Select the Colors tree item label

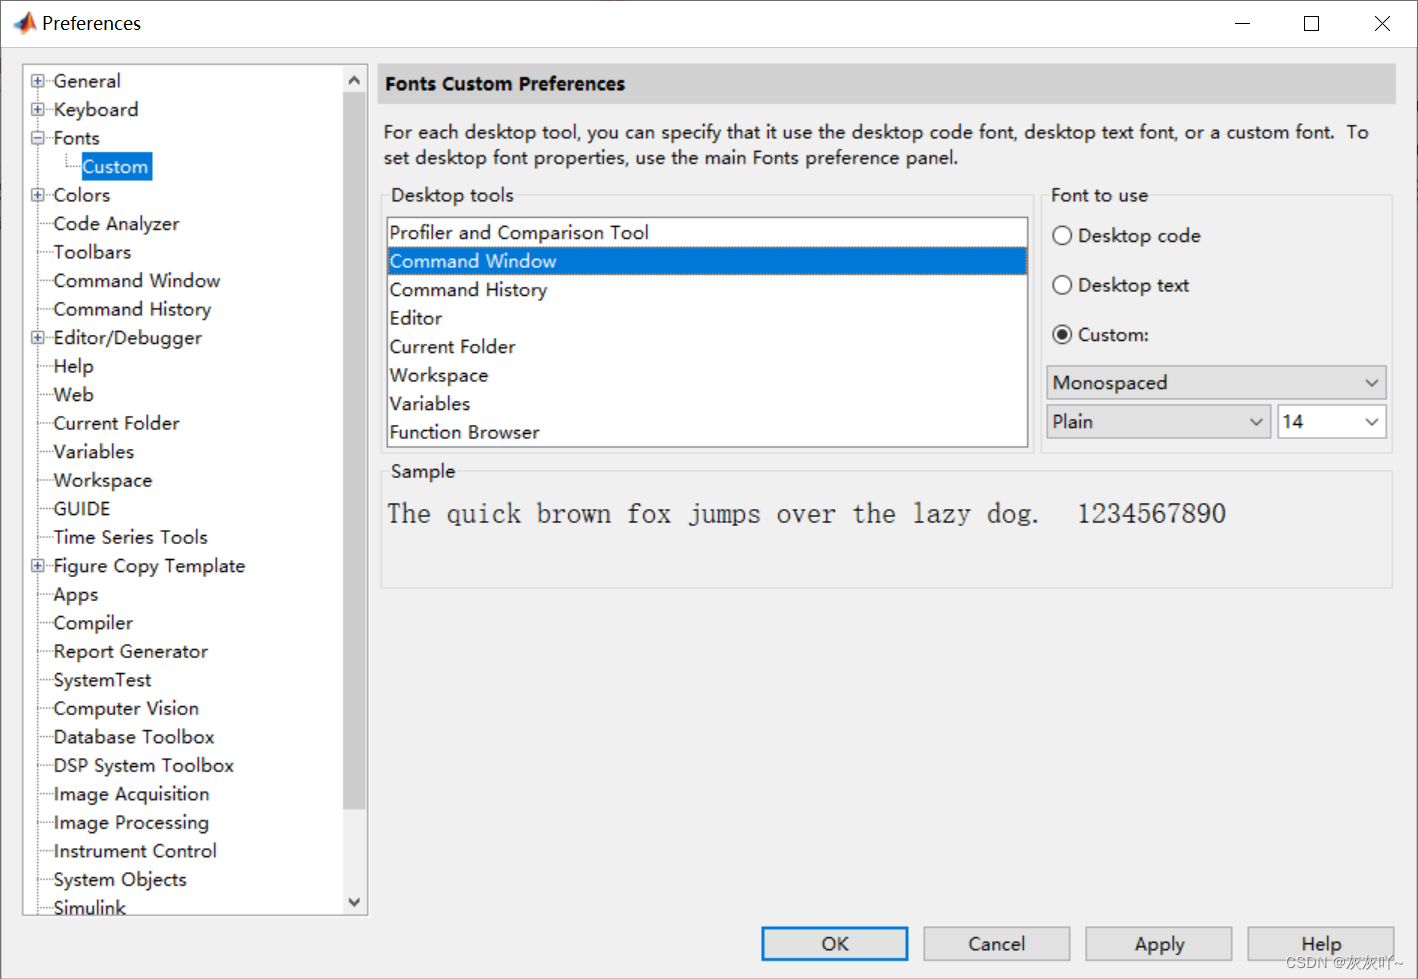point(81,195)
